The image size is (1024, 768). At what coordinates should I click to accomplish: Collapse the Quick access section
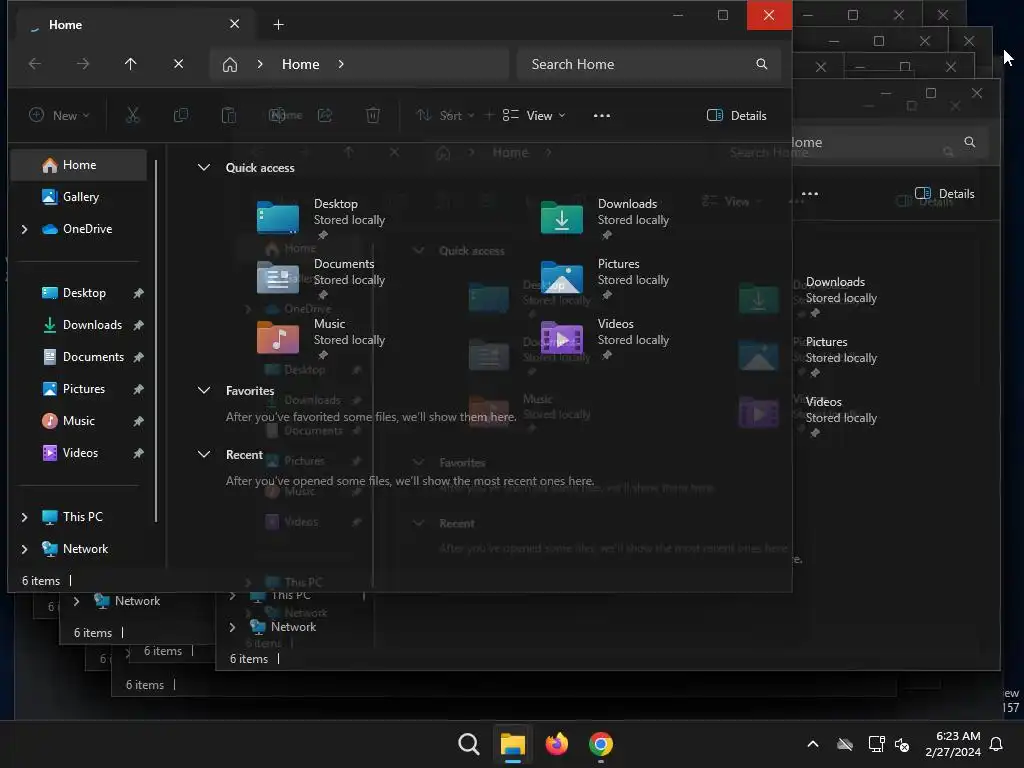coord(204,168)
